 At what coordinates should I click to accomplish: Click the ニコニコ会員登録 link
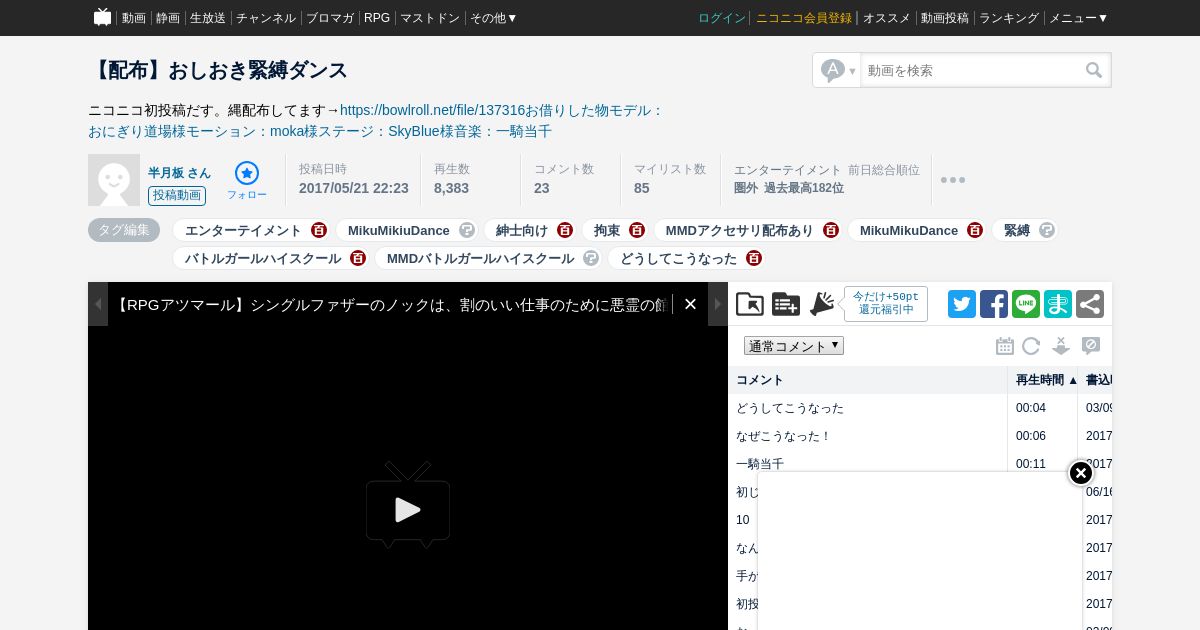click(804, 18)
